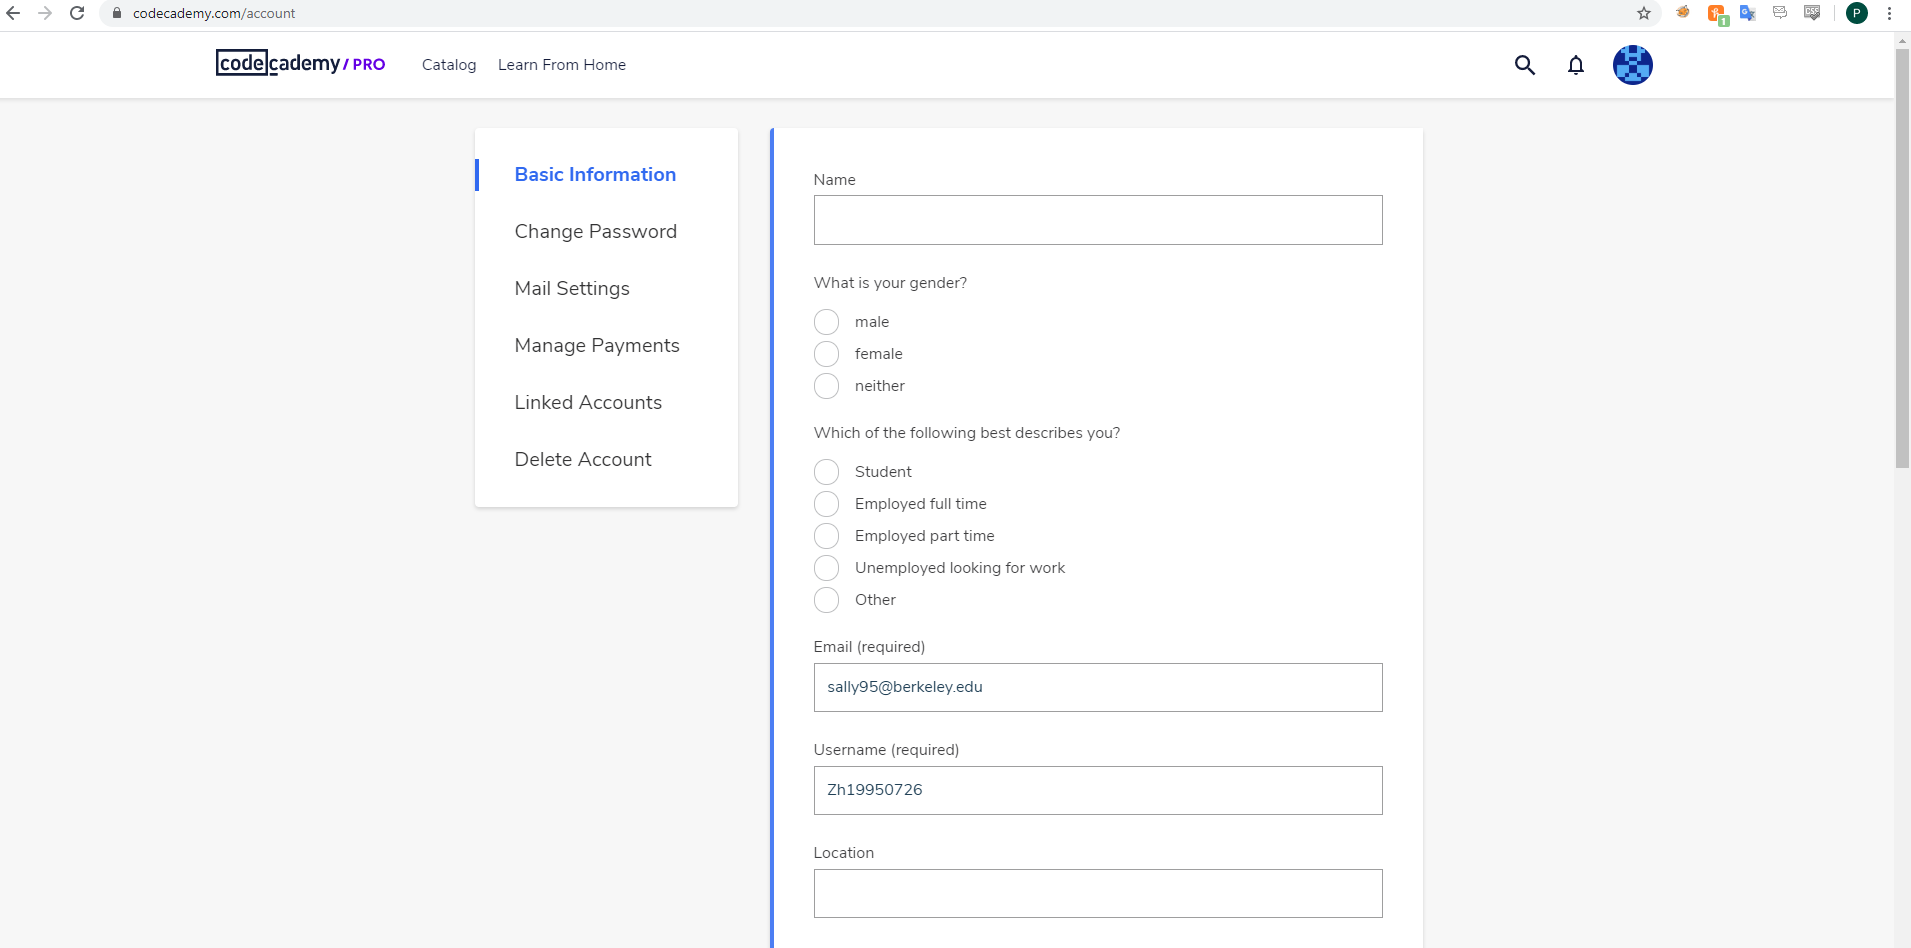Screen dimensions: 1911x948
Task: Click the page vertical scrollbar thumb
Action: pyautogui.click(x=1902, y=258)
